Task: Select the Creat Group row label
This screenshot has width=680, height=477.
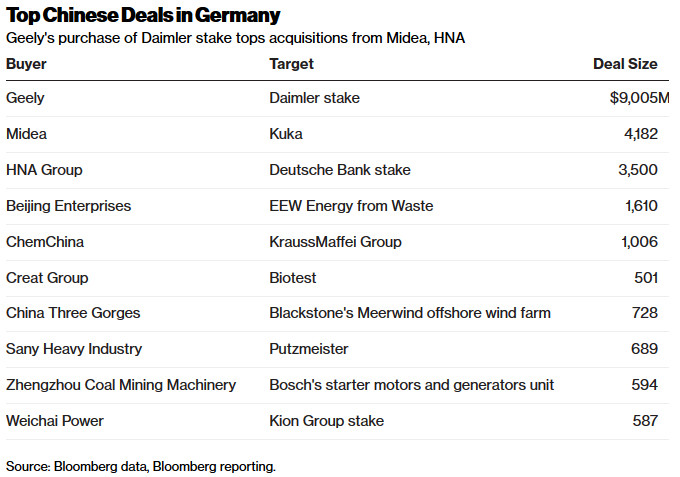Action: pos(47,278)
